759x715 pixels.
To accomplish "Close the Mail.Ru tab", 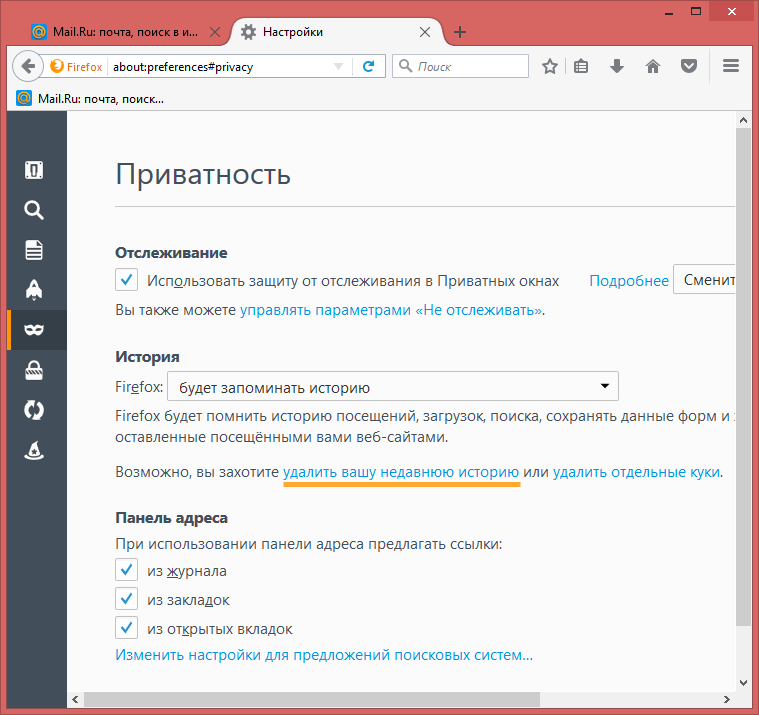I will pos(215,32).
